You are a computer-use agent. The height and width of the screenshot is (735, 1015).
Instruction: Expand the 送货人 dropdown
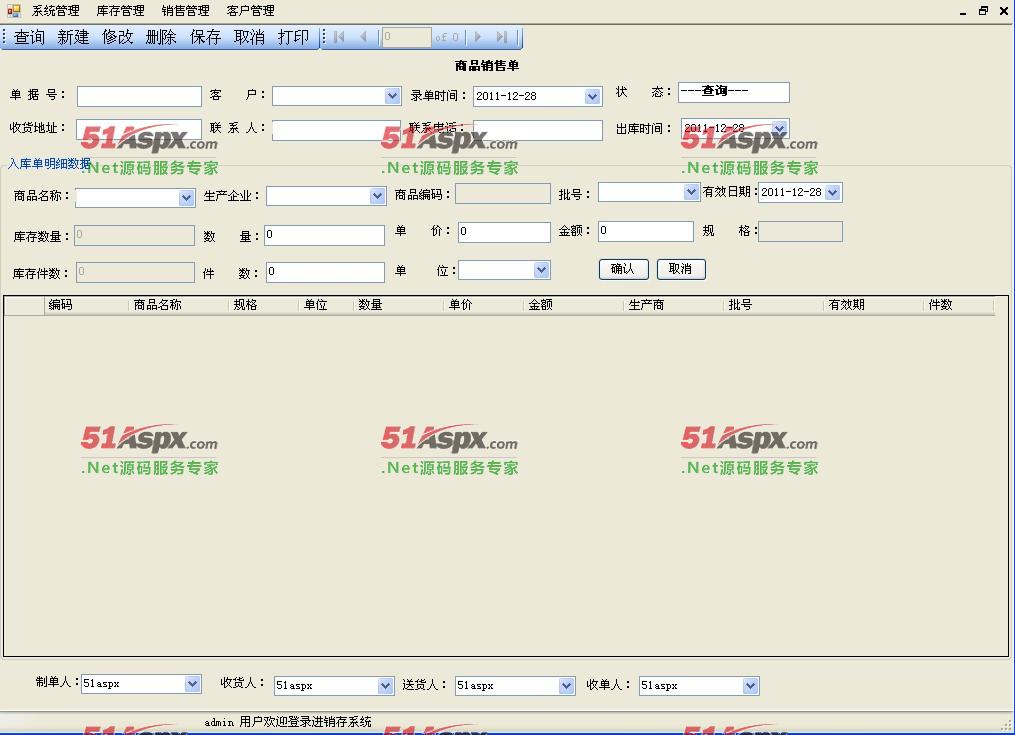point(566,685)
